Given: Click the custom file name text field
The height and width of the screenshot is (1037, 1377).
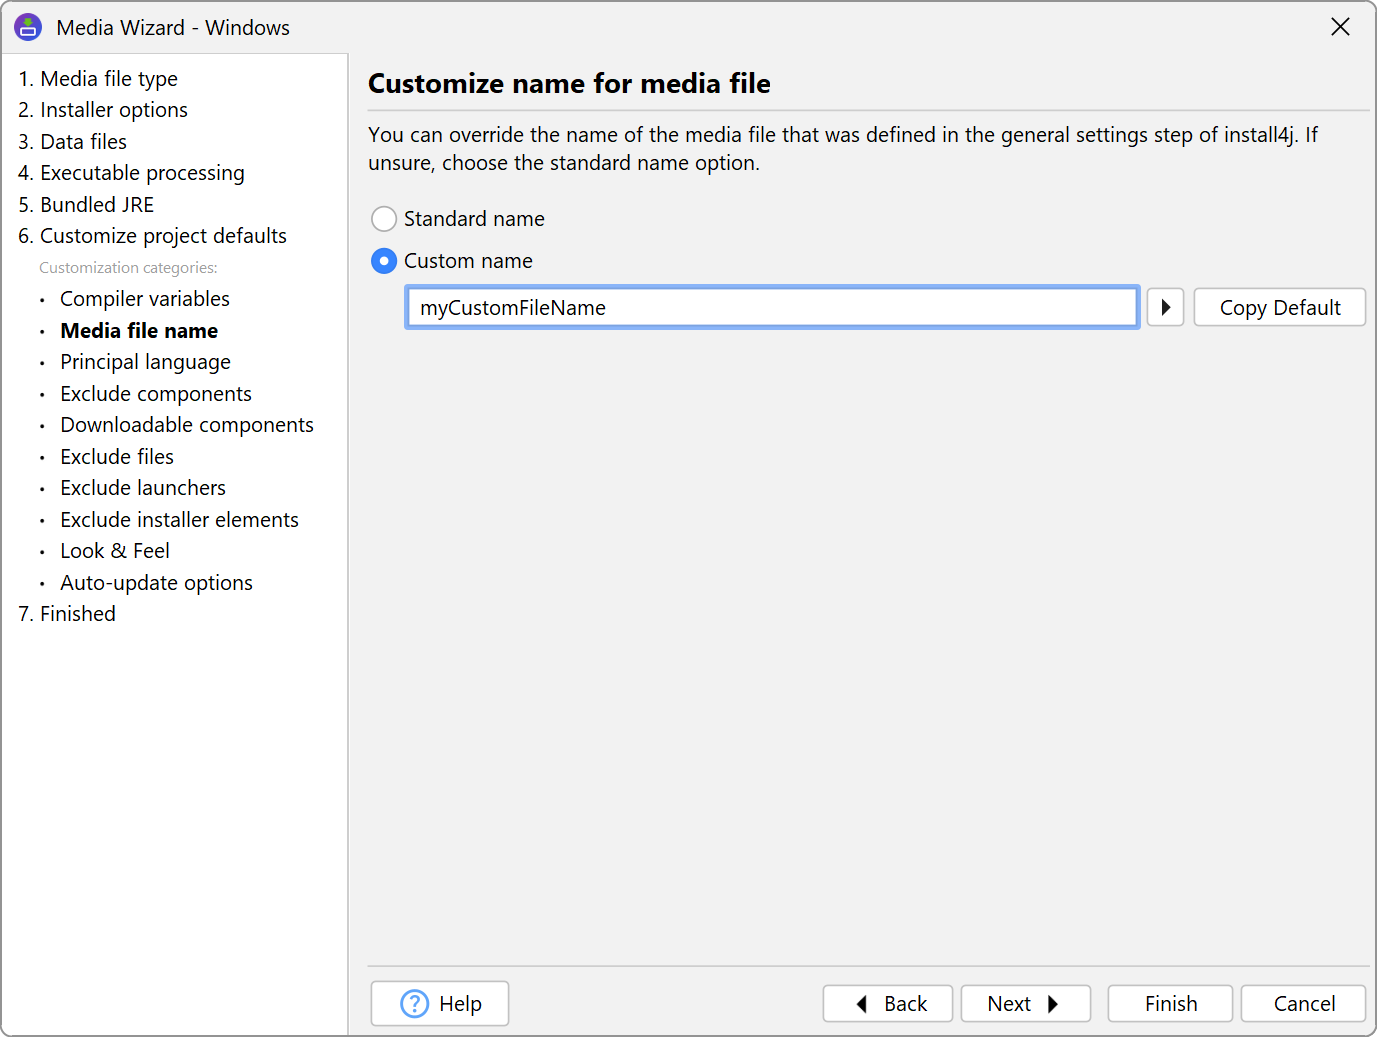Looking at the screenshot, I should click(x=771, y=307).
